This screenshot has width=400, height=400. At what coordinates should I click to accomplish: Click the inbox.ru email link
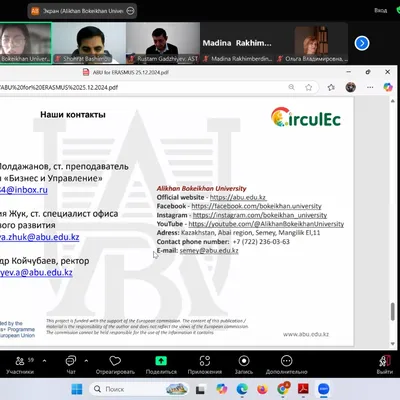(x=24, y=190)
